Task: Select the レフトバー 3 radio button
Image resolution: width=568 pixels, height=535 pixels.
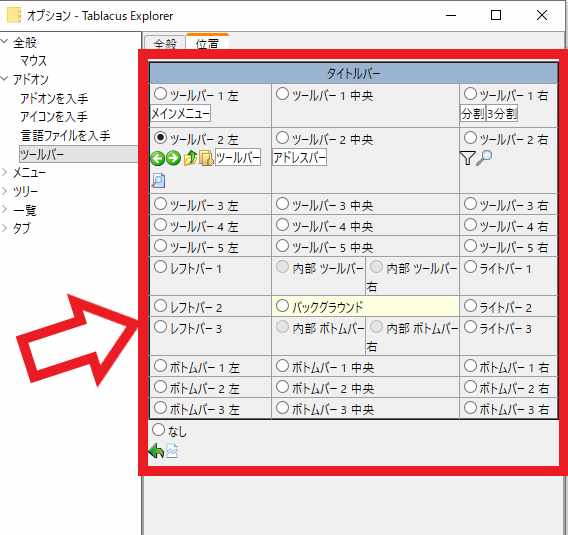Action: pos(160,327)
